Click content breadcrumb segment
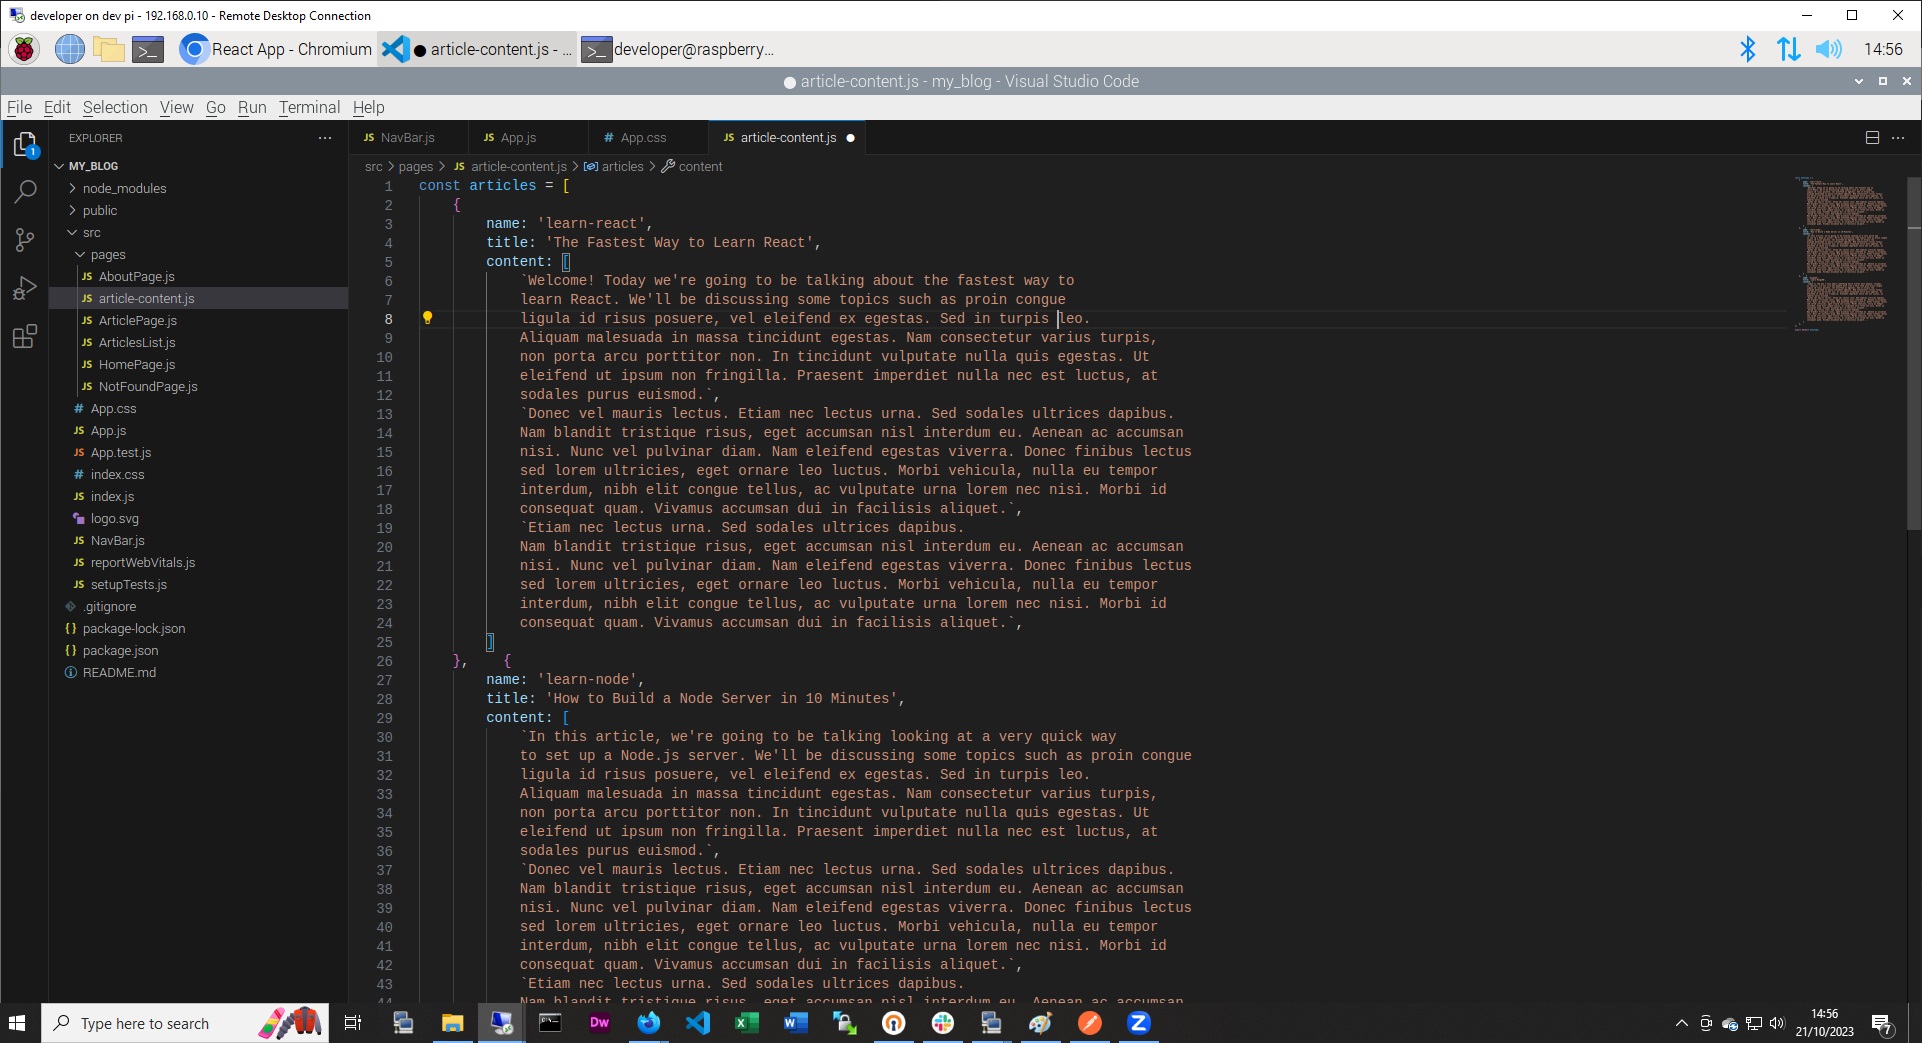 tap(700, 166)
